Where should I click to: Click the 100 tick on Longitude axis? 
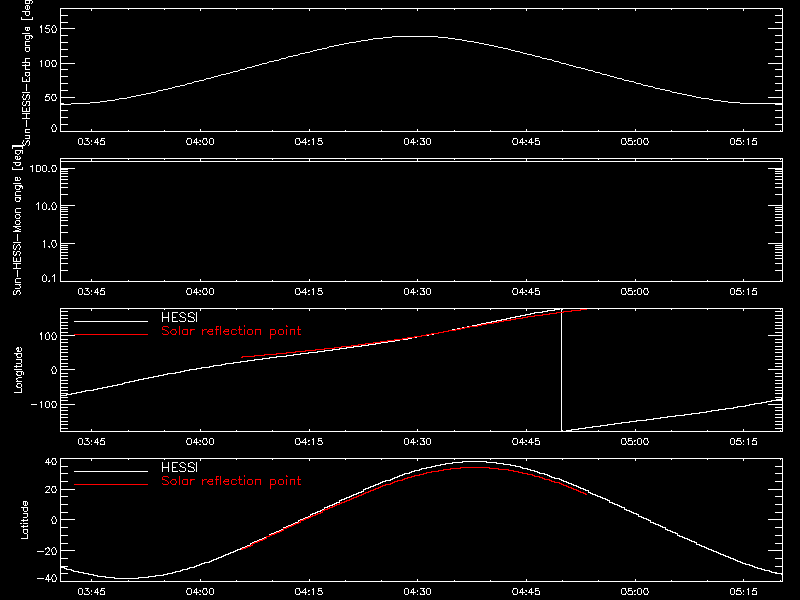point(48,336)
